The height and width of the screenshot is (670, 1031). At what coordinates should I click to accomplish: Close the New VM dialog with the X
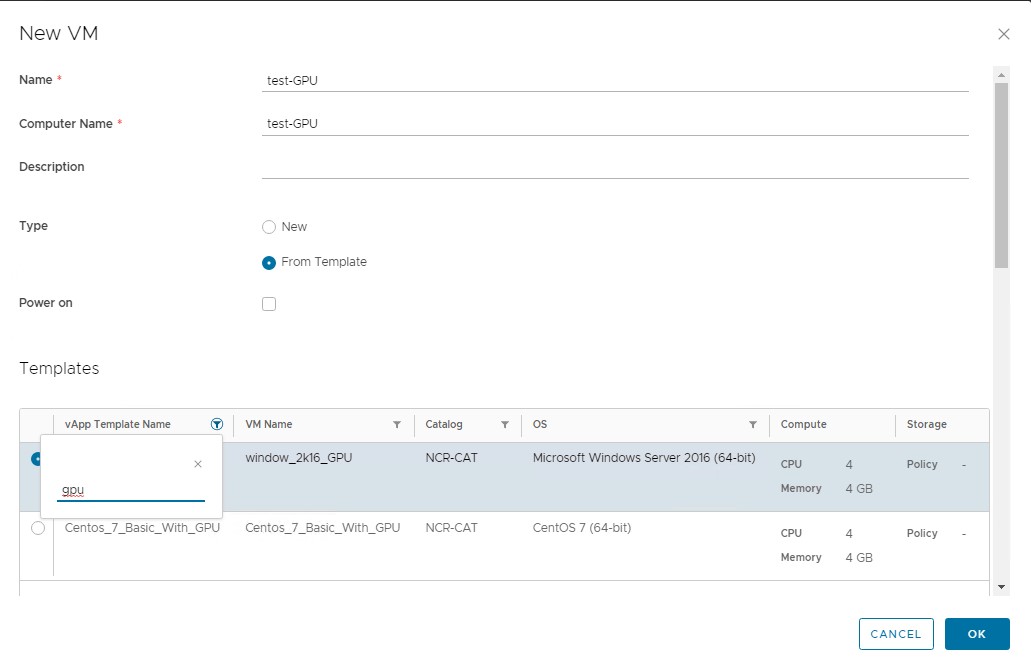point(1004,33)
